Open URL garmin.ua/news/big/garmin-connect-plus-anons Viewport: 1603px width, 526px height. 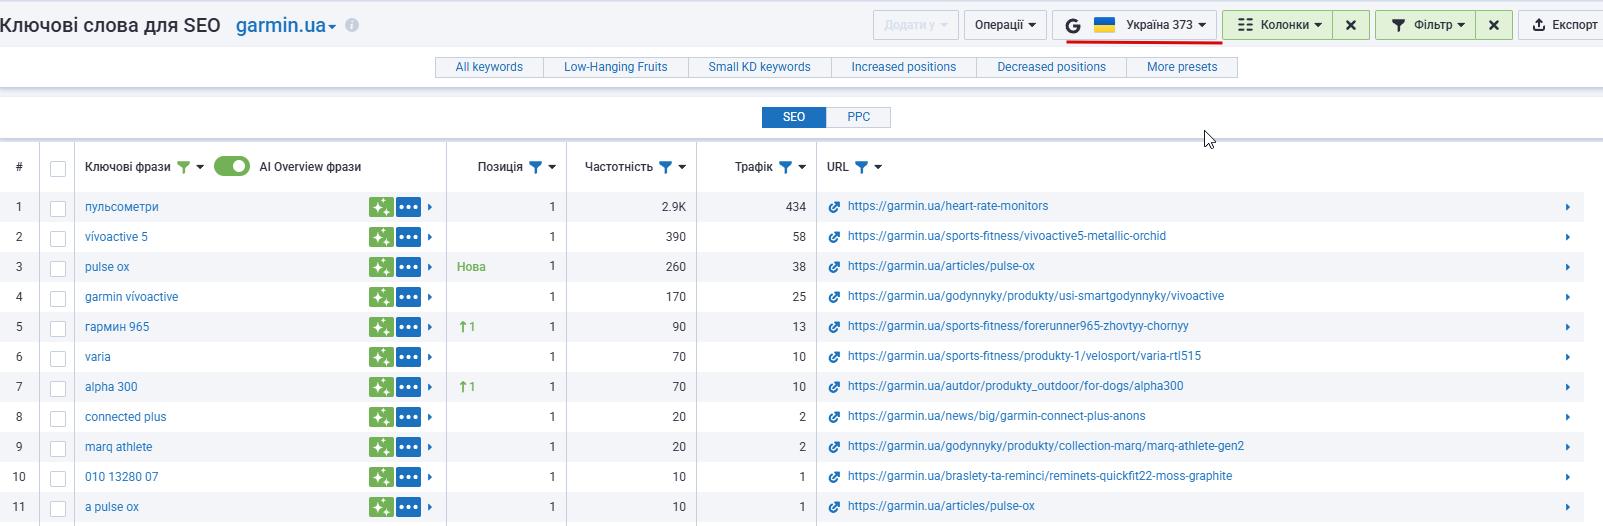997,416
